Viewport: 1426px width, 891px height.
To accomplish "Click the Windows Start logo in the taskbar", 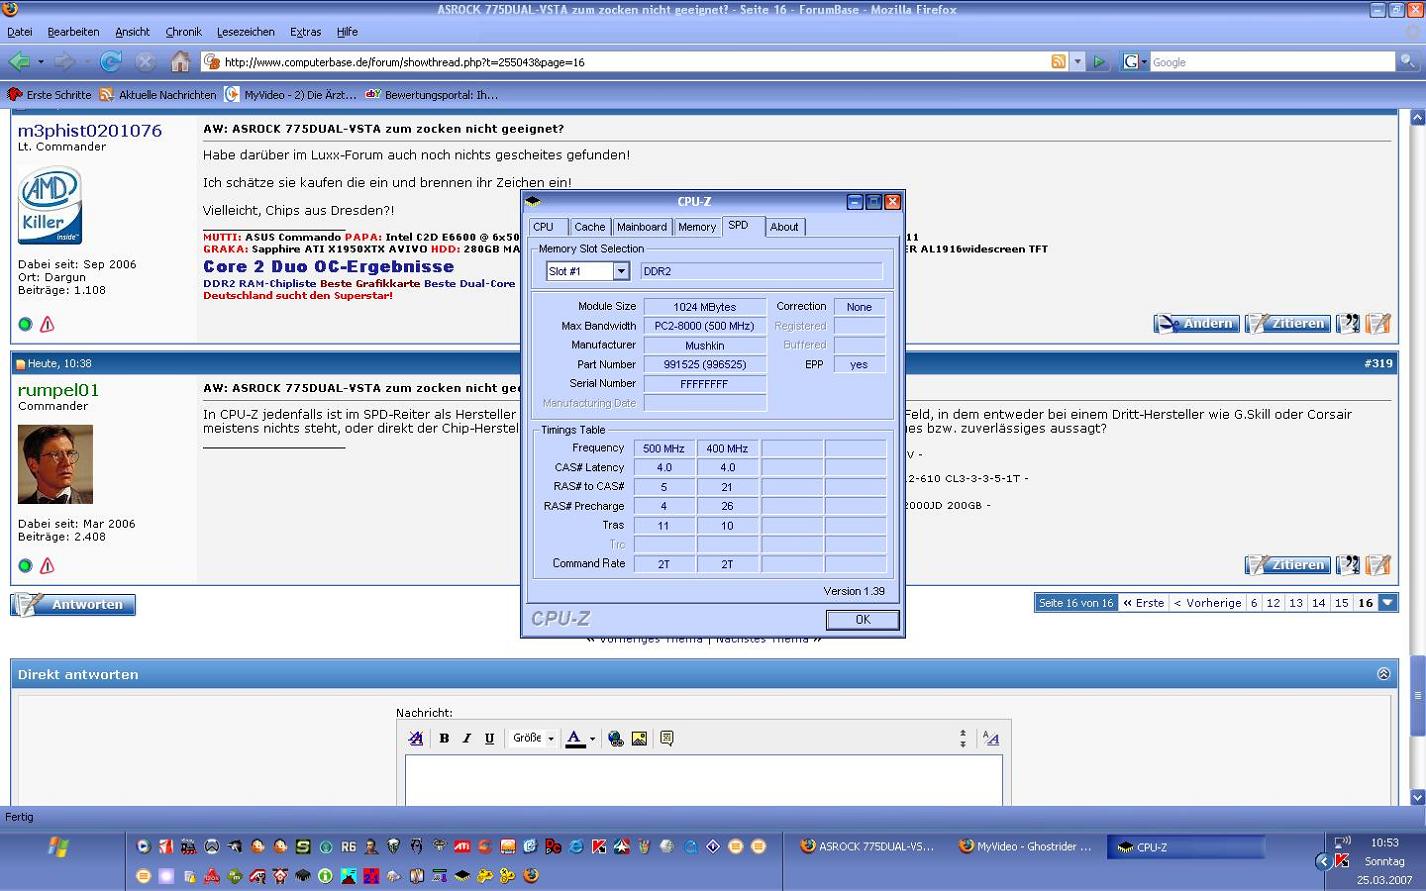I will 58,848.
